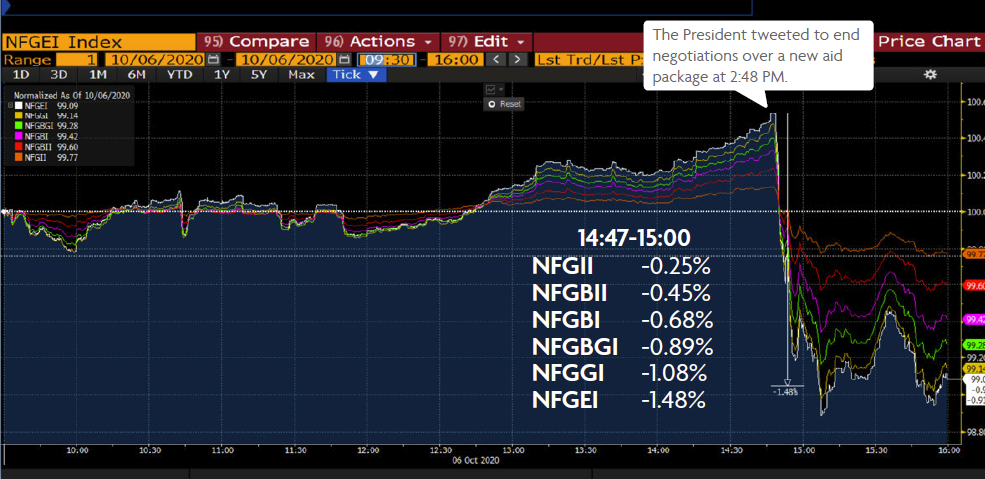The image size is (985, 479).
Task: Click the Reset zoom button on chart
Action: click(504, 103)
